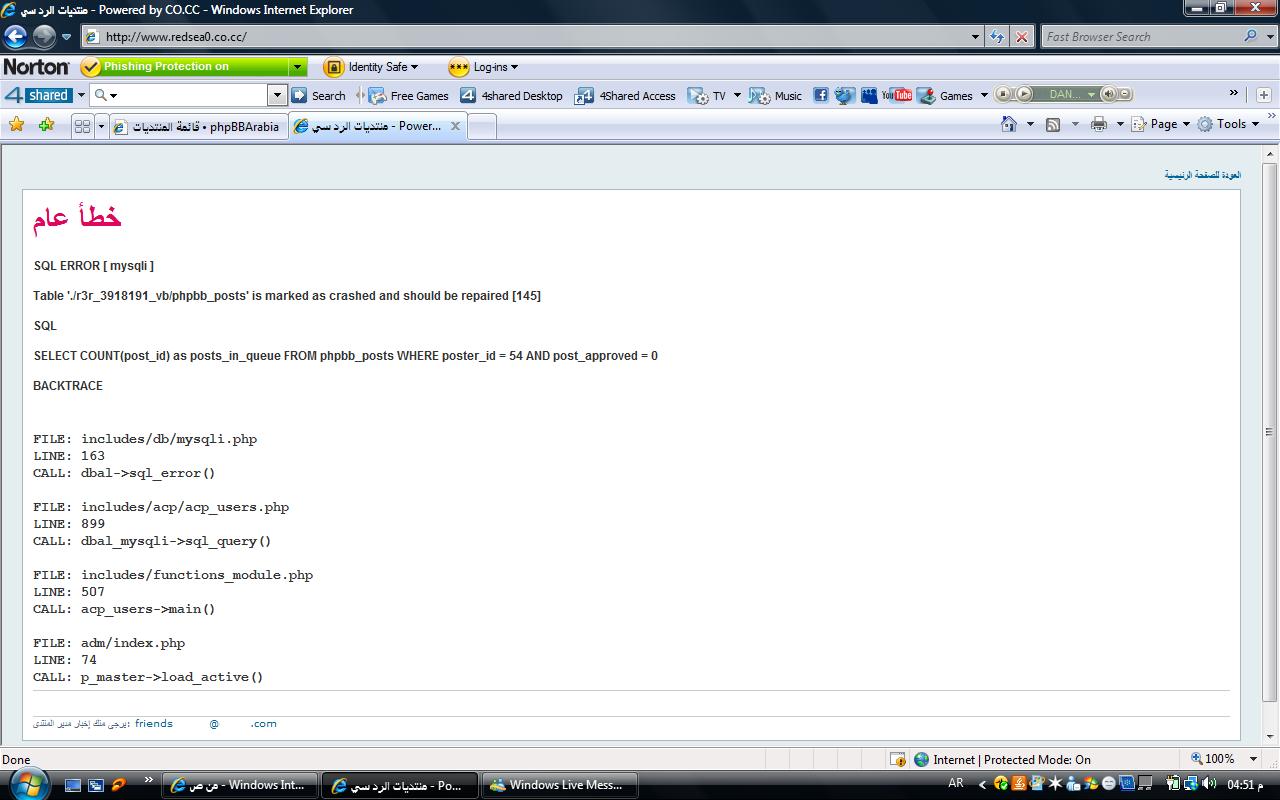Click the Facebook icon in 4shared toolbar
The width and height of the screenshot is (1280, 800).
coord(820,95)
